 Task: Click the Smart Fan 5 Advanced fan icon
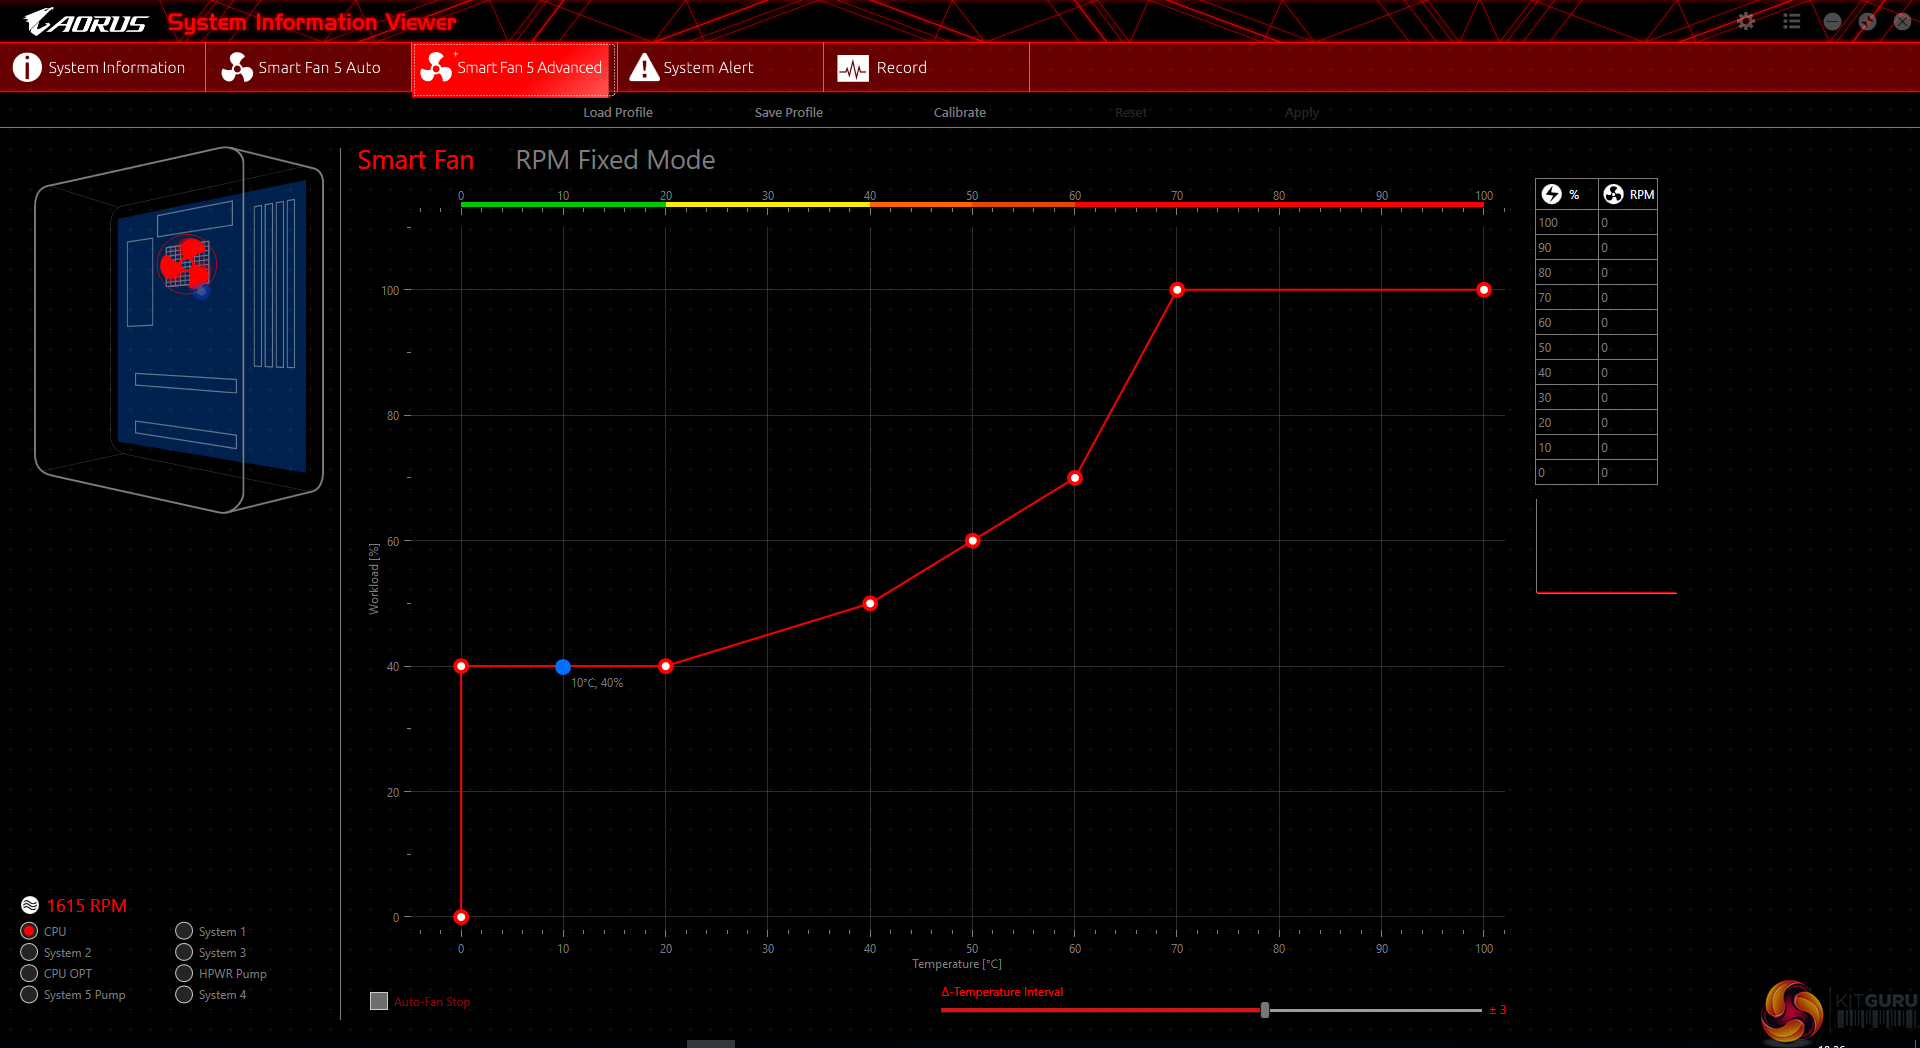click(x=436, y=67)
